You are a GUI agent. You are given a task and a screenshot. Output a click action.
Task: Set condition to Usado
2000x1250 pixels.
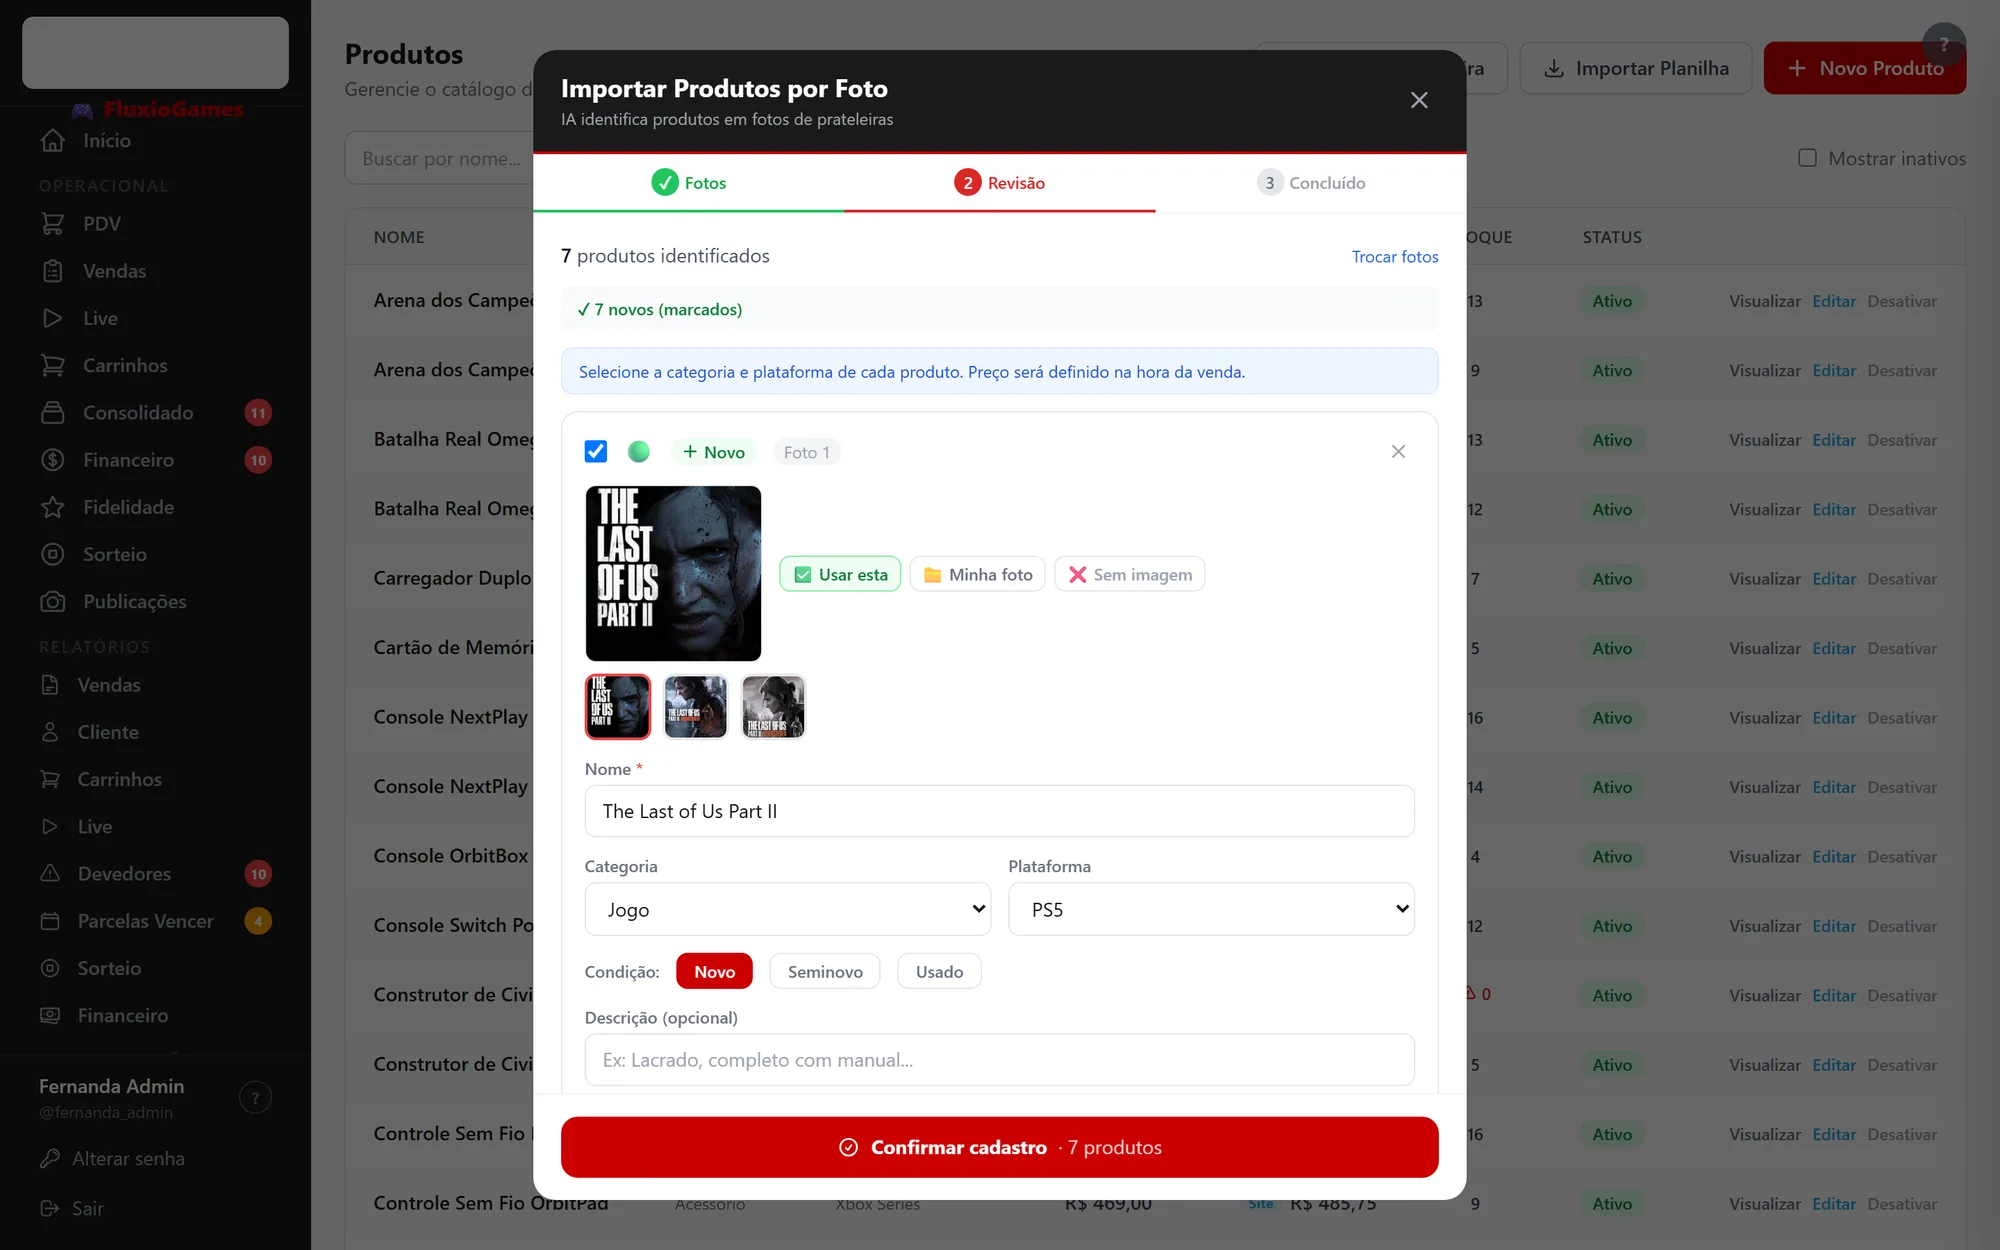coord(939,971)
